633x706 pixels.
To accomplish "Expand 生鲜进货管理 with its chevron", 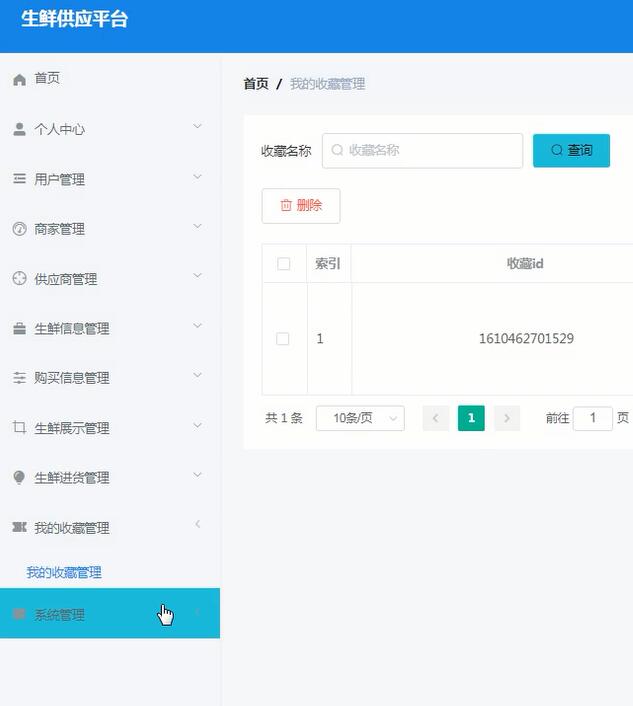I will [197, 475].
